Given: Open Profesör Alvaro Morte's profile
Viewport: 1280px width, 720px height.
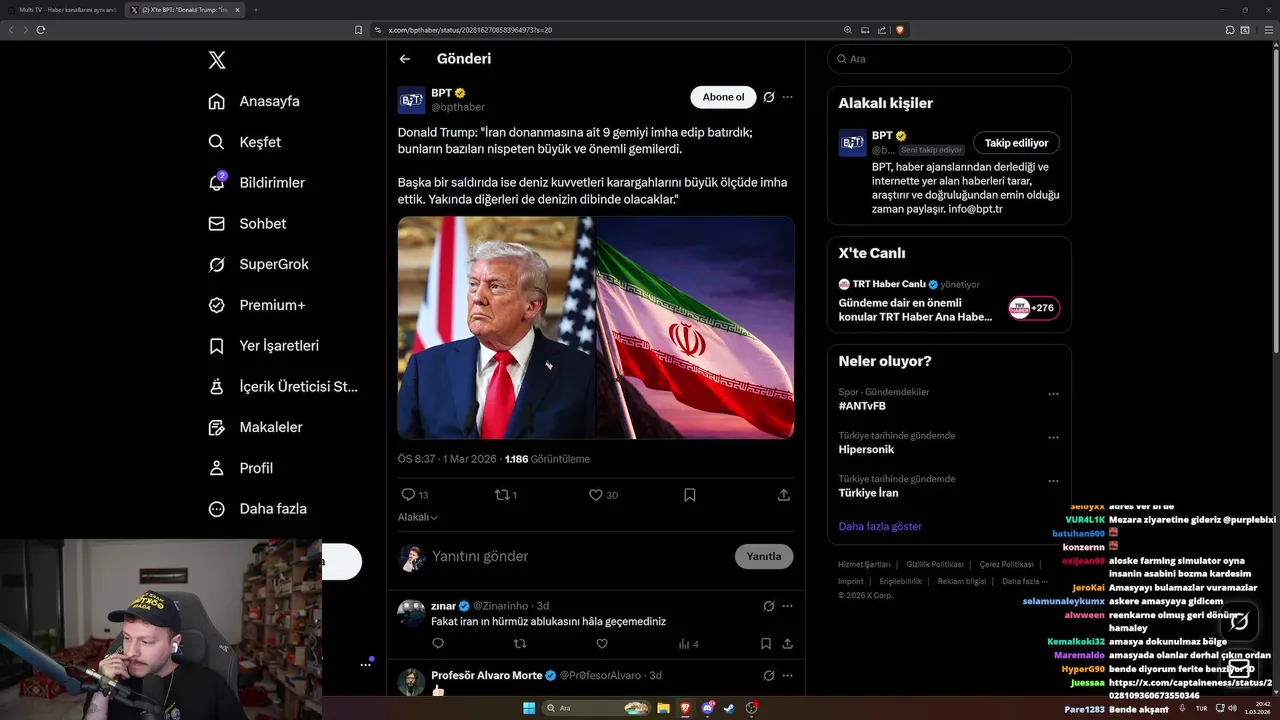Looking at the screenshot, I should point(487,676).
